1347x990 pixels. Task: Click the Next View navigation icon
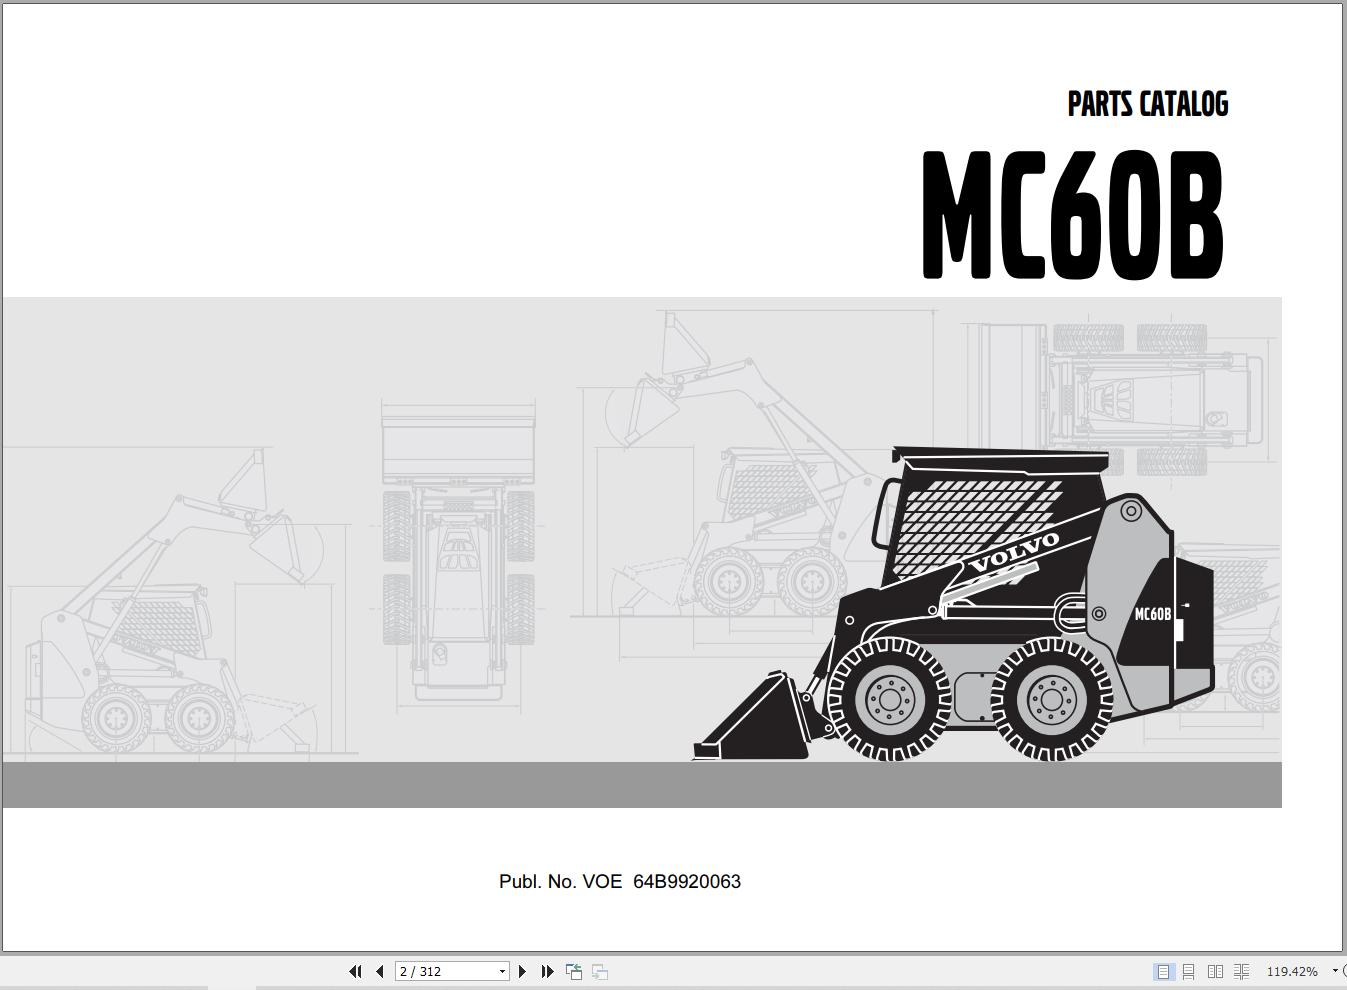[x=601, y=971]
